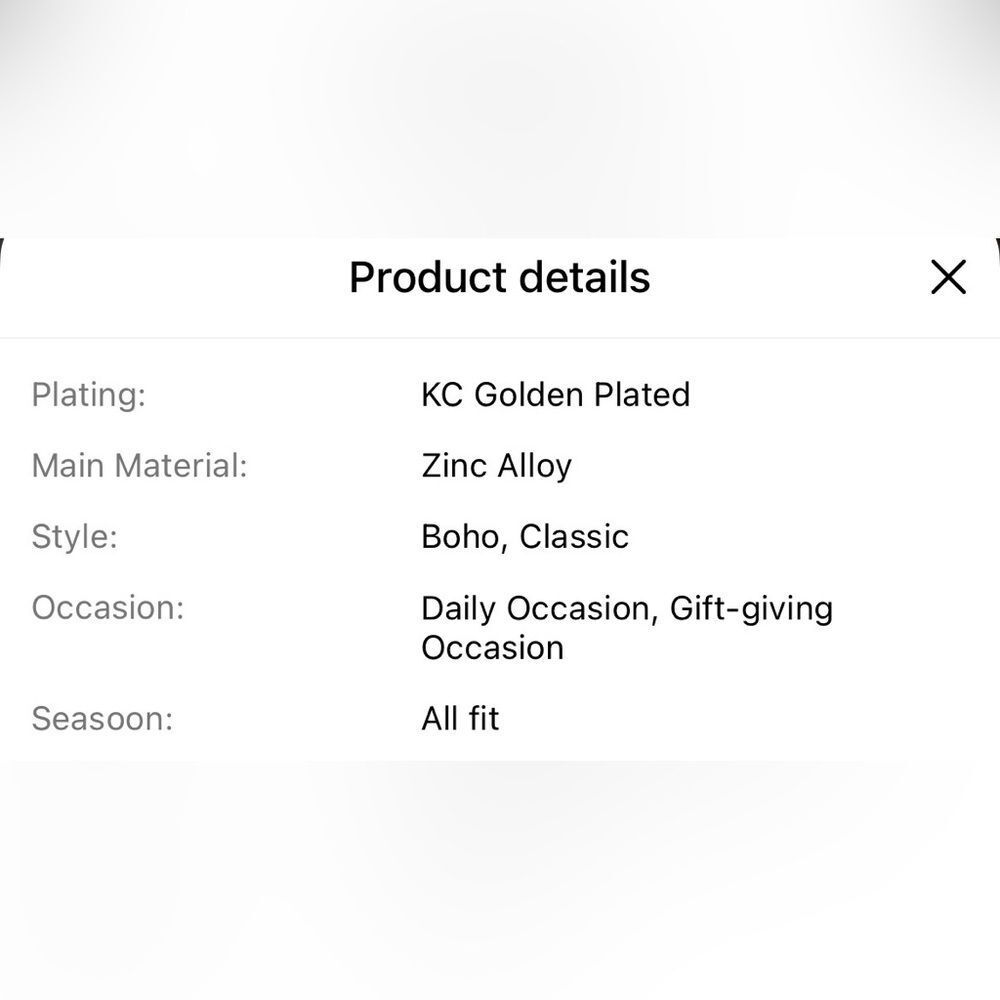Viewport: 1000px width, 1000px height.
Task: Click the word Alloy in material value
Action: click(534, 467)
